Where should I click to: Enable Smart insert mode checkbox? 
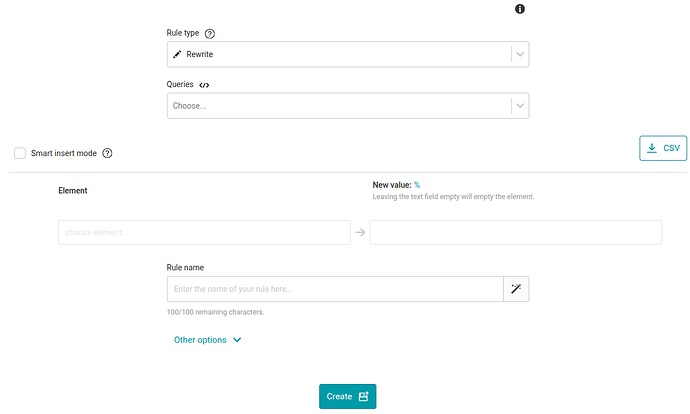point(20,153)
